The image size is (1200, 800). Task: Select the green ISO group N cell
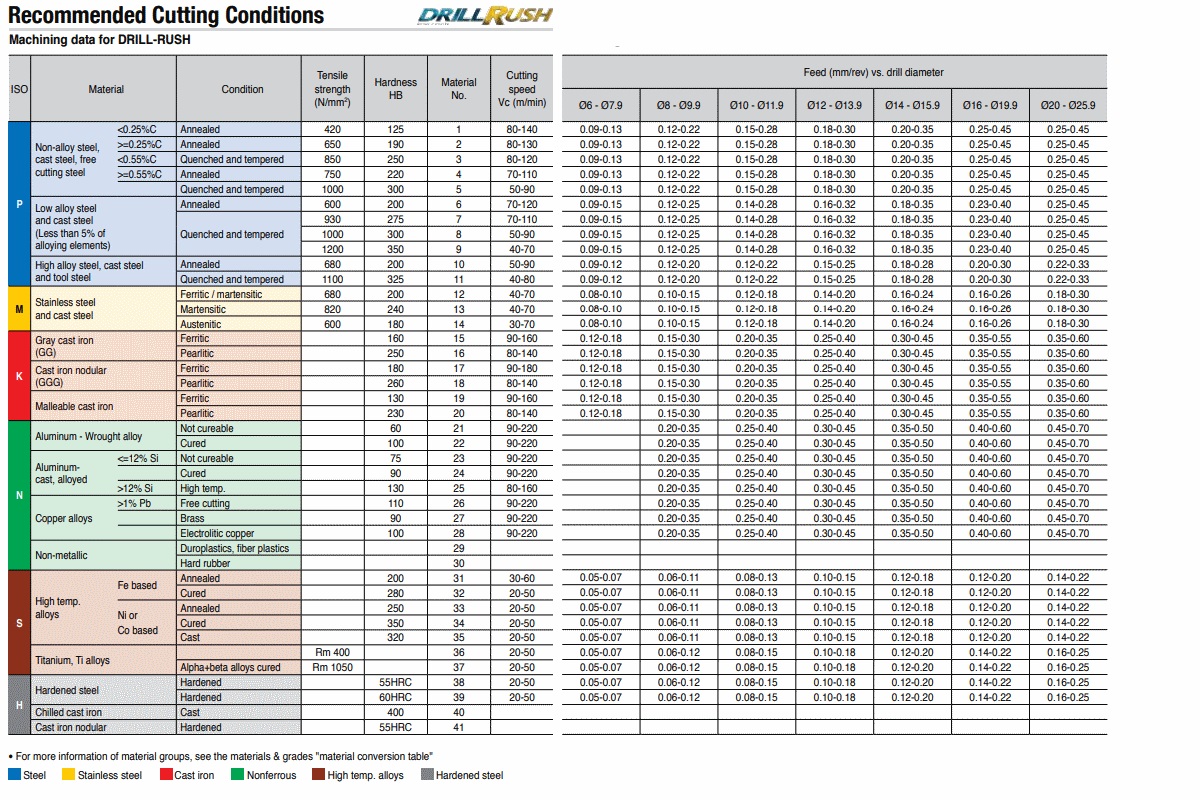pos(19,496)
